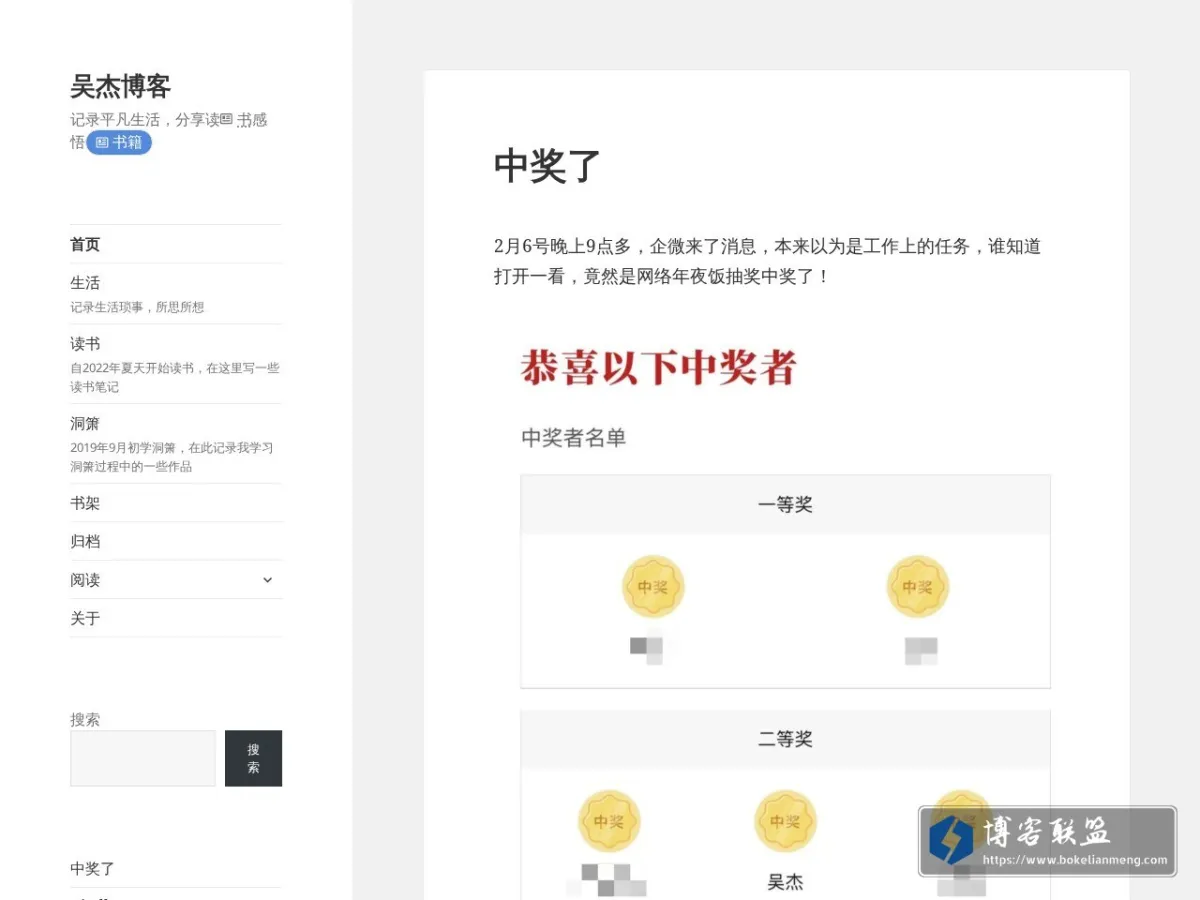Go to the 首页 menu item
The width and height of the screenshot is (1200, 900).
click(x=85, y=245)
